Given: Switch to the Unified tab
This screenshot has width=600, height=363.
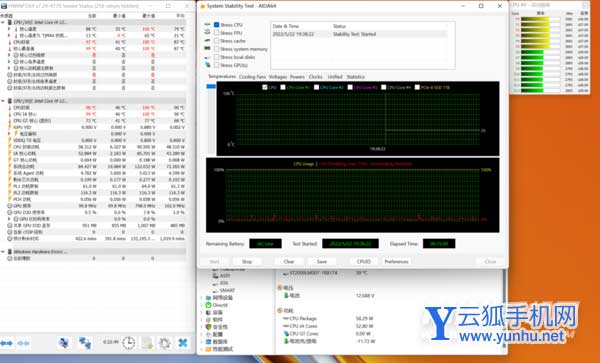Looking at the screenshot, I should [335, 77].
